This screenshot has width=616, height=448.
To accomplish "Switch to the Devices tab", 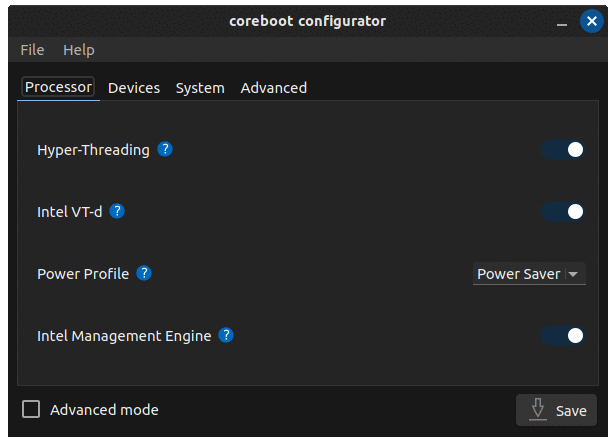I will [134, 88].
